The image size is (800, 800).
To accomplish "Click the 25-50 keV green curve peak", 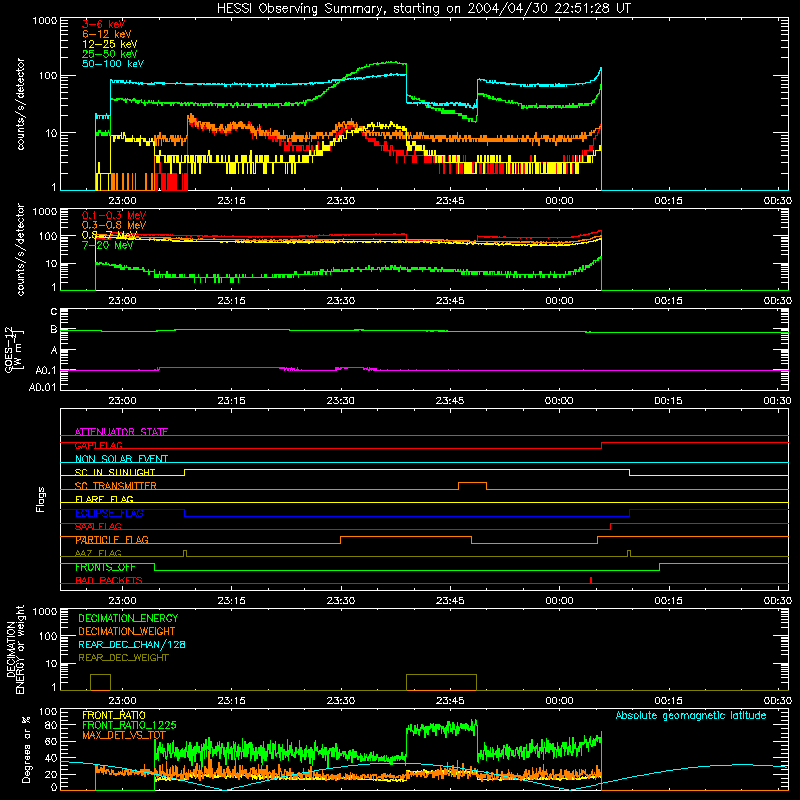I will point(392,62).
